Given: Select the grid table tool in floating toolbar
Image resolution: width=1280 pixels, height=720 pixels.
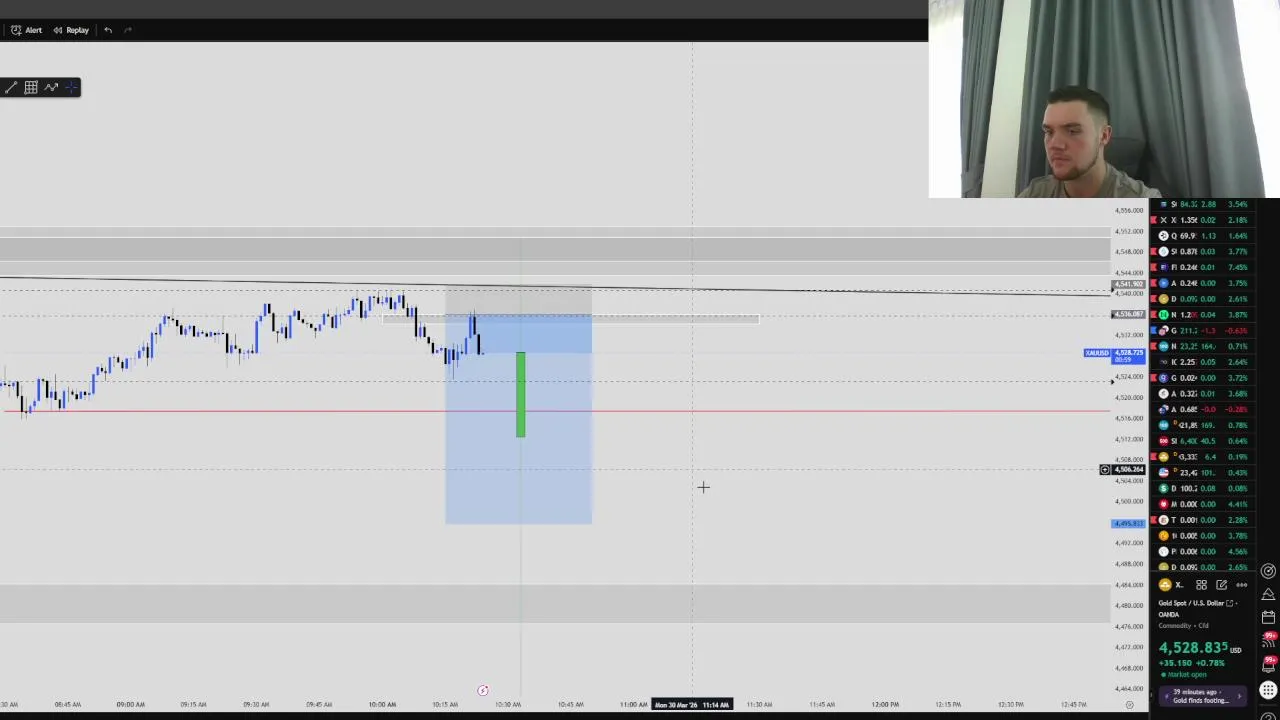Looking at the screenshot, I should (31, 87).
